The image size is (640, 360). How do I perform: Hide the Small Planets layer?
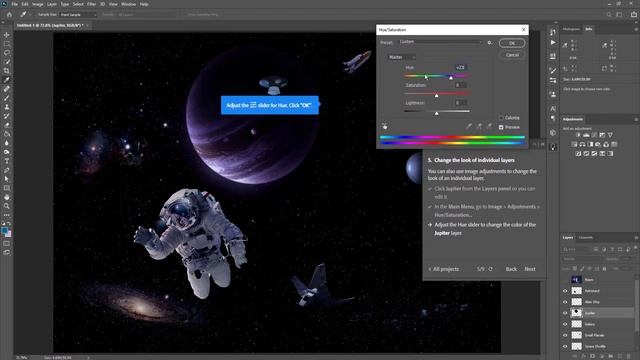565,335
